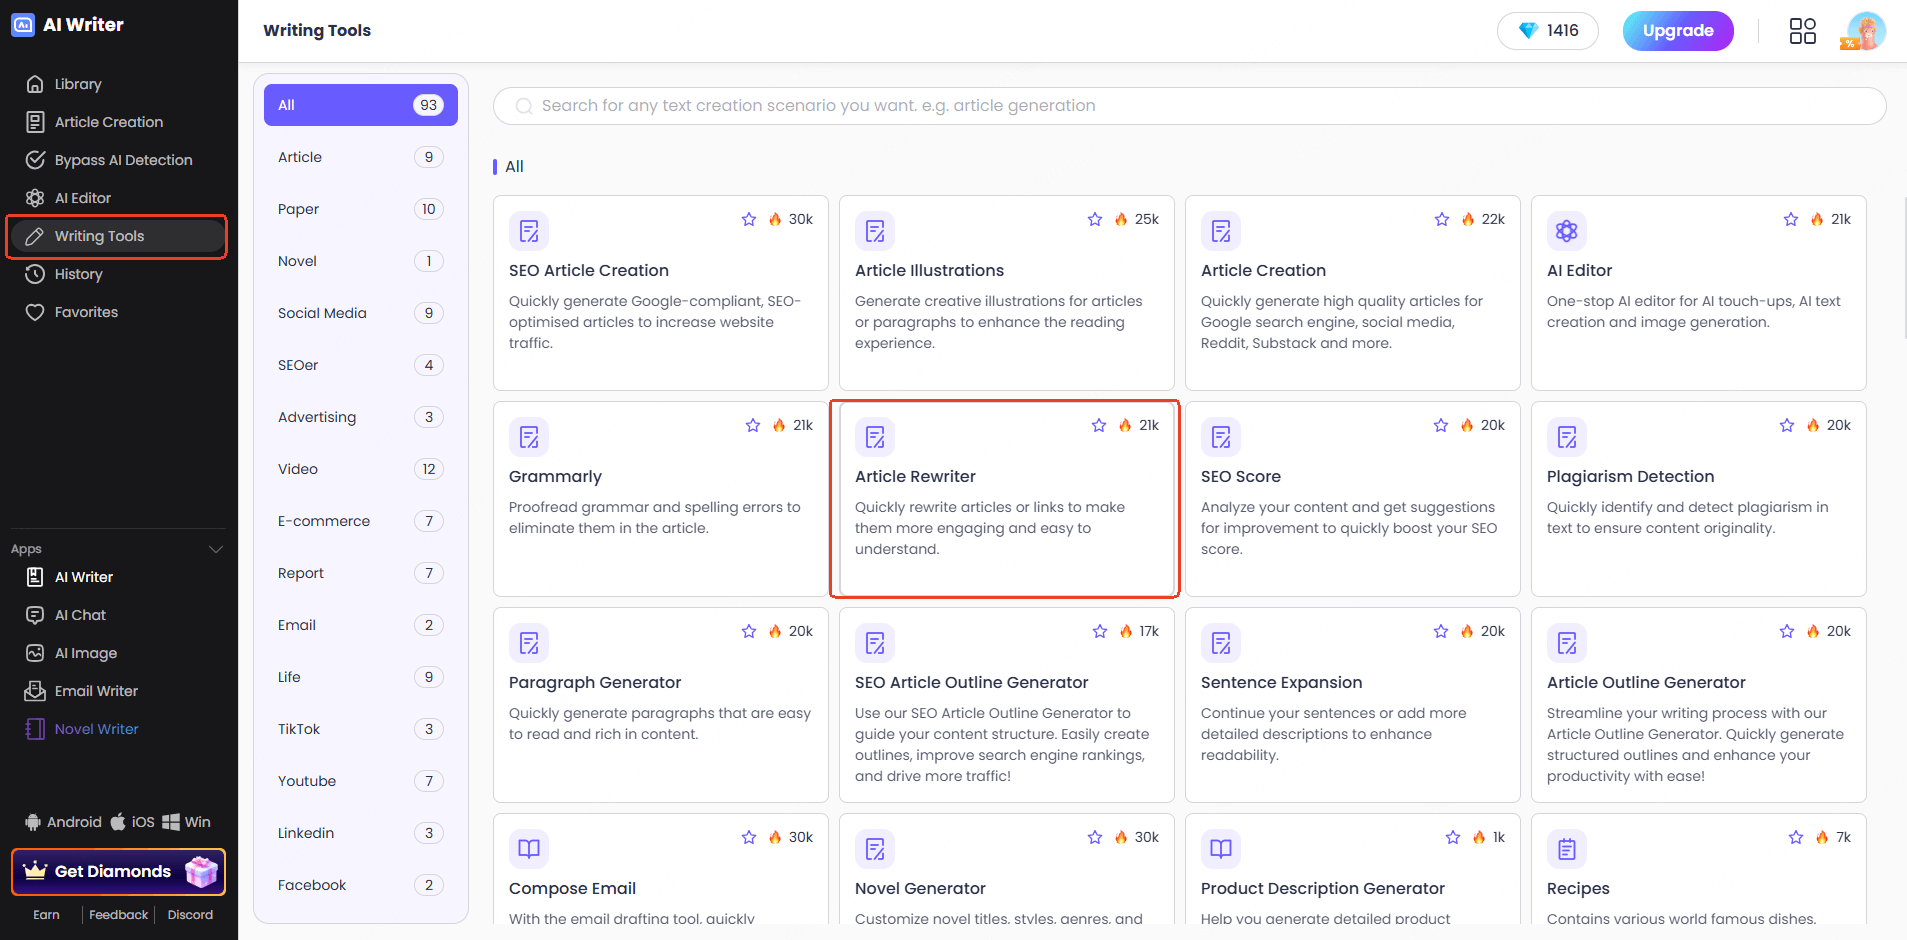Toggle favorite star on Article Rewriter
Viewport: 1907px width, 940px height.
(x=1099, y=425)
